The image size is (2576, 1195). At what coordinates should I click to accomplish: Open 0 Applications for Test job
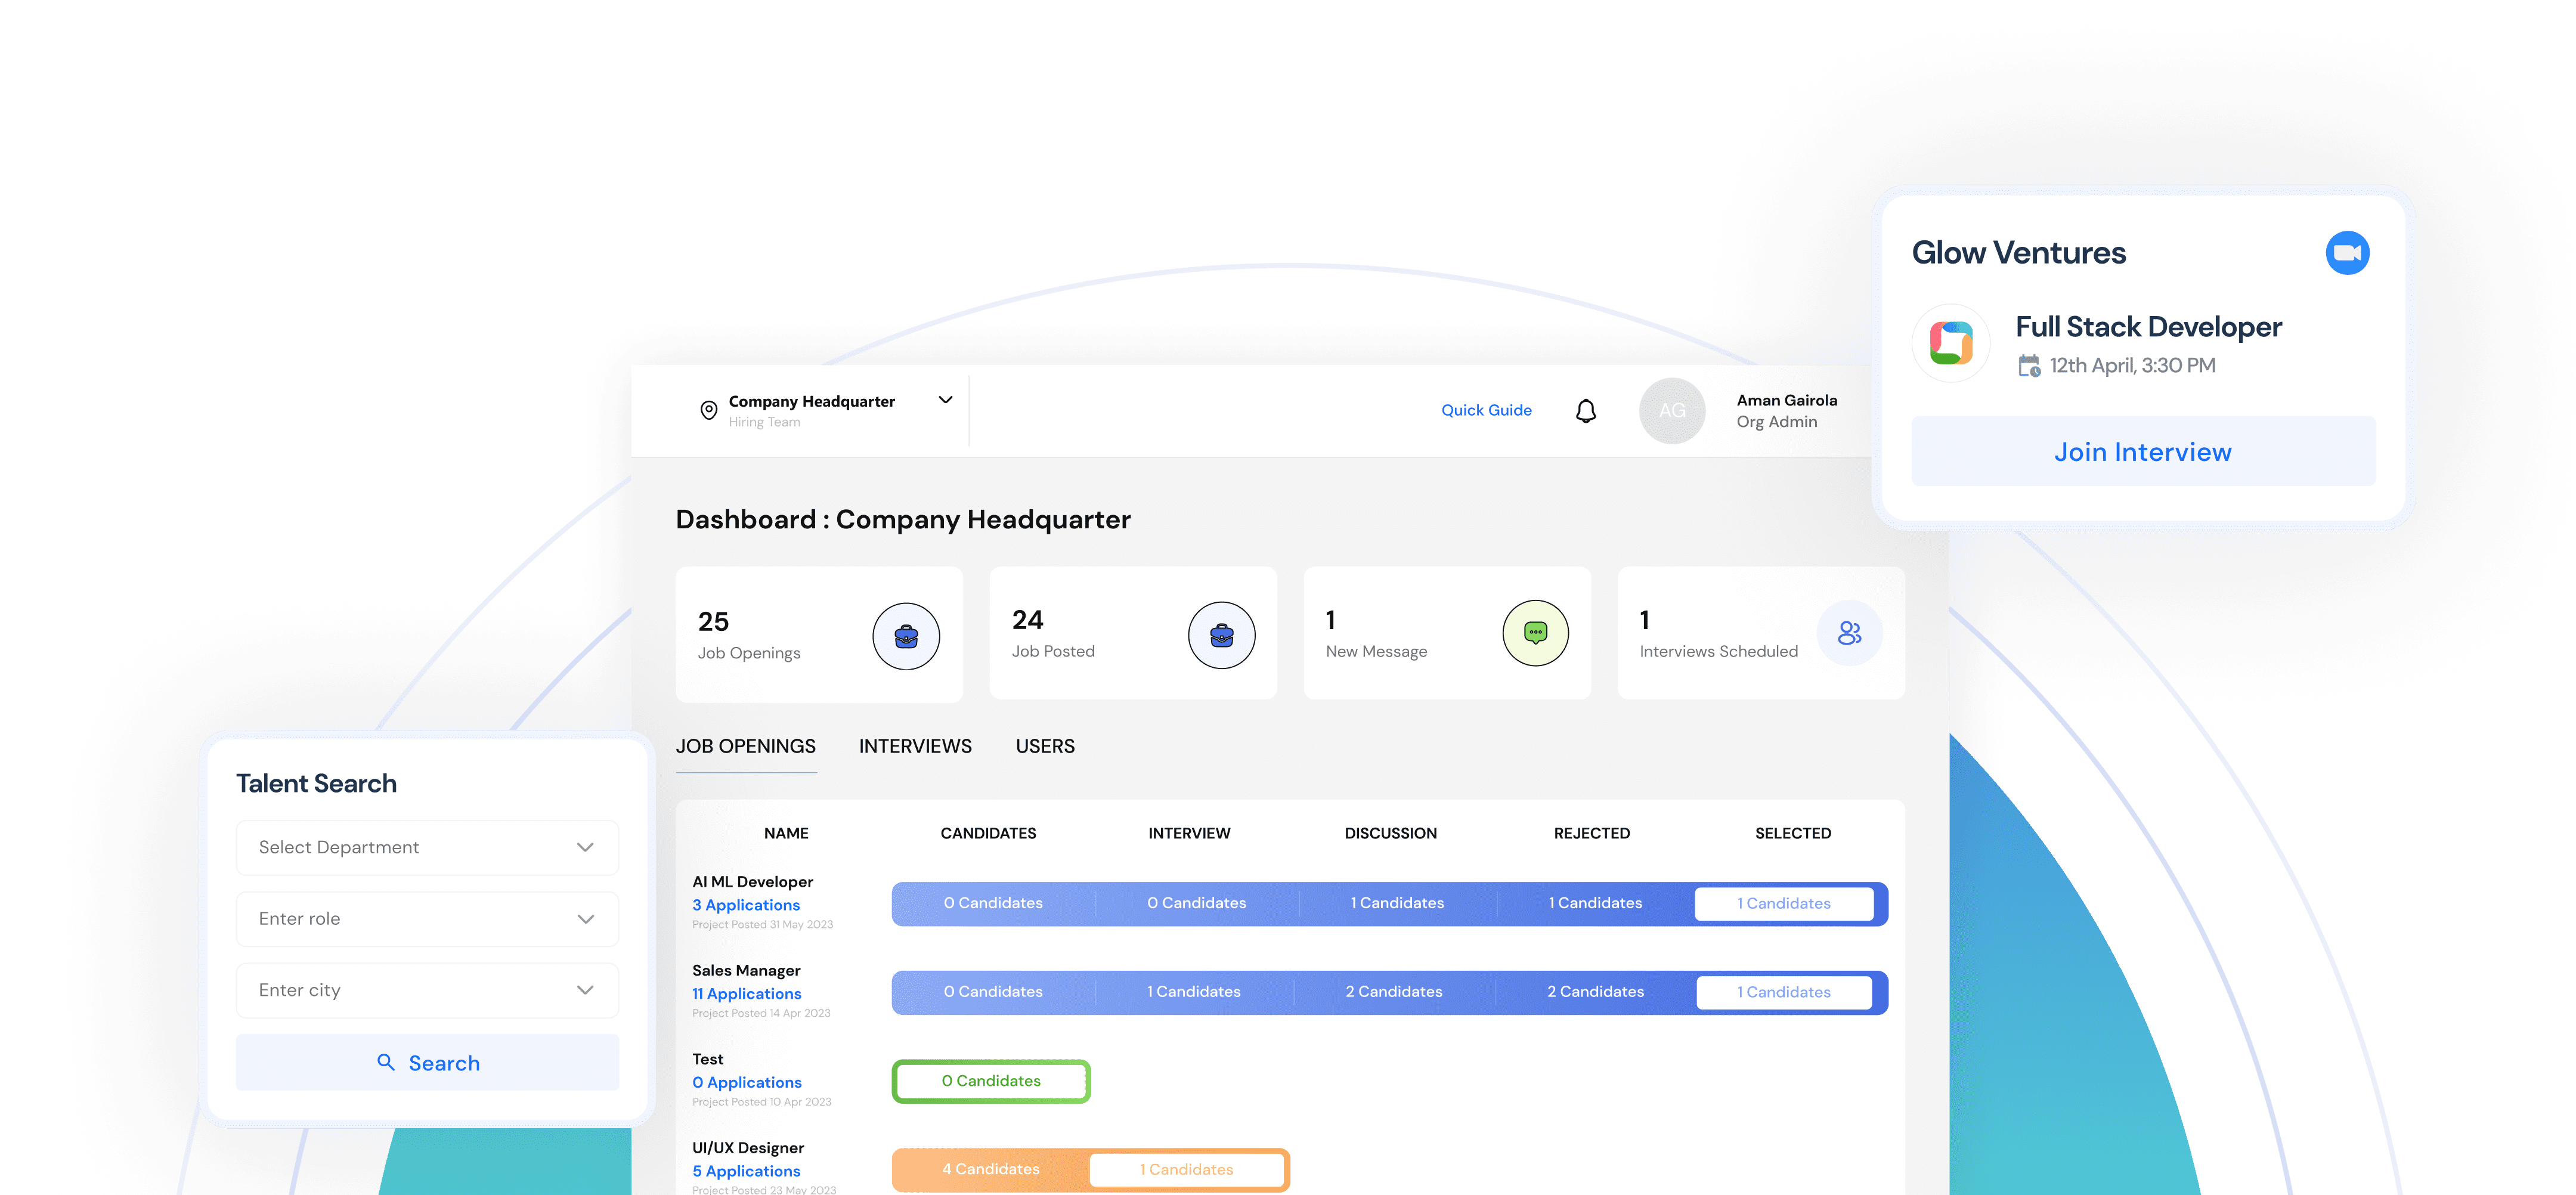tap(747, 1082)
